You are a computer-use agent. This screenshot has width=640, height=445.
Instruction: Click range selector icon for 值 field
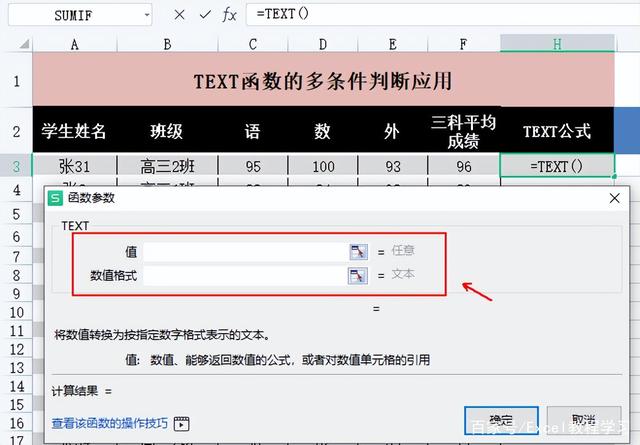pyautogui.click(x=358, y=251)
